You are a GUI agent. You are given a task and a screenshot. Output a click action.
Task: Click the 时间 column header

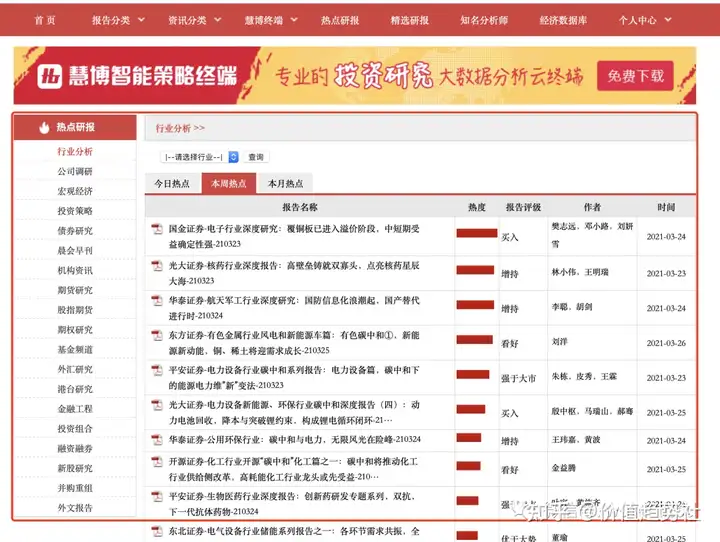(x=666, y=207)
